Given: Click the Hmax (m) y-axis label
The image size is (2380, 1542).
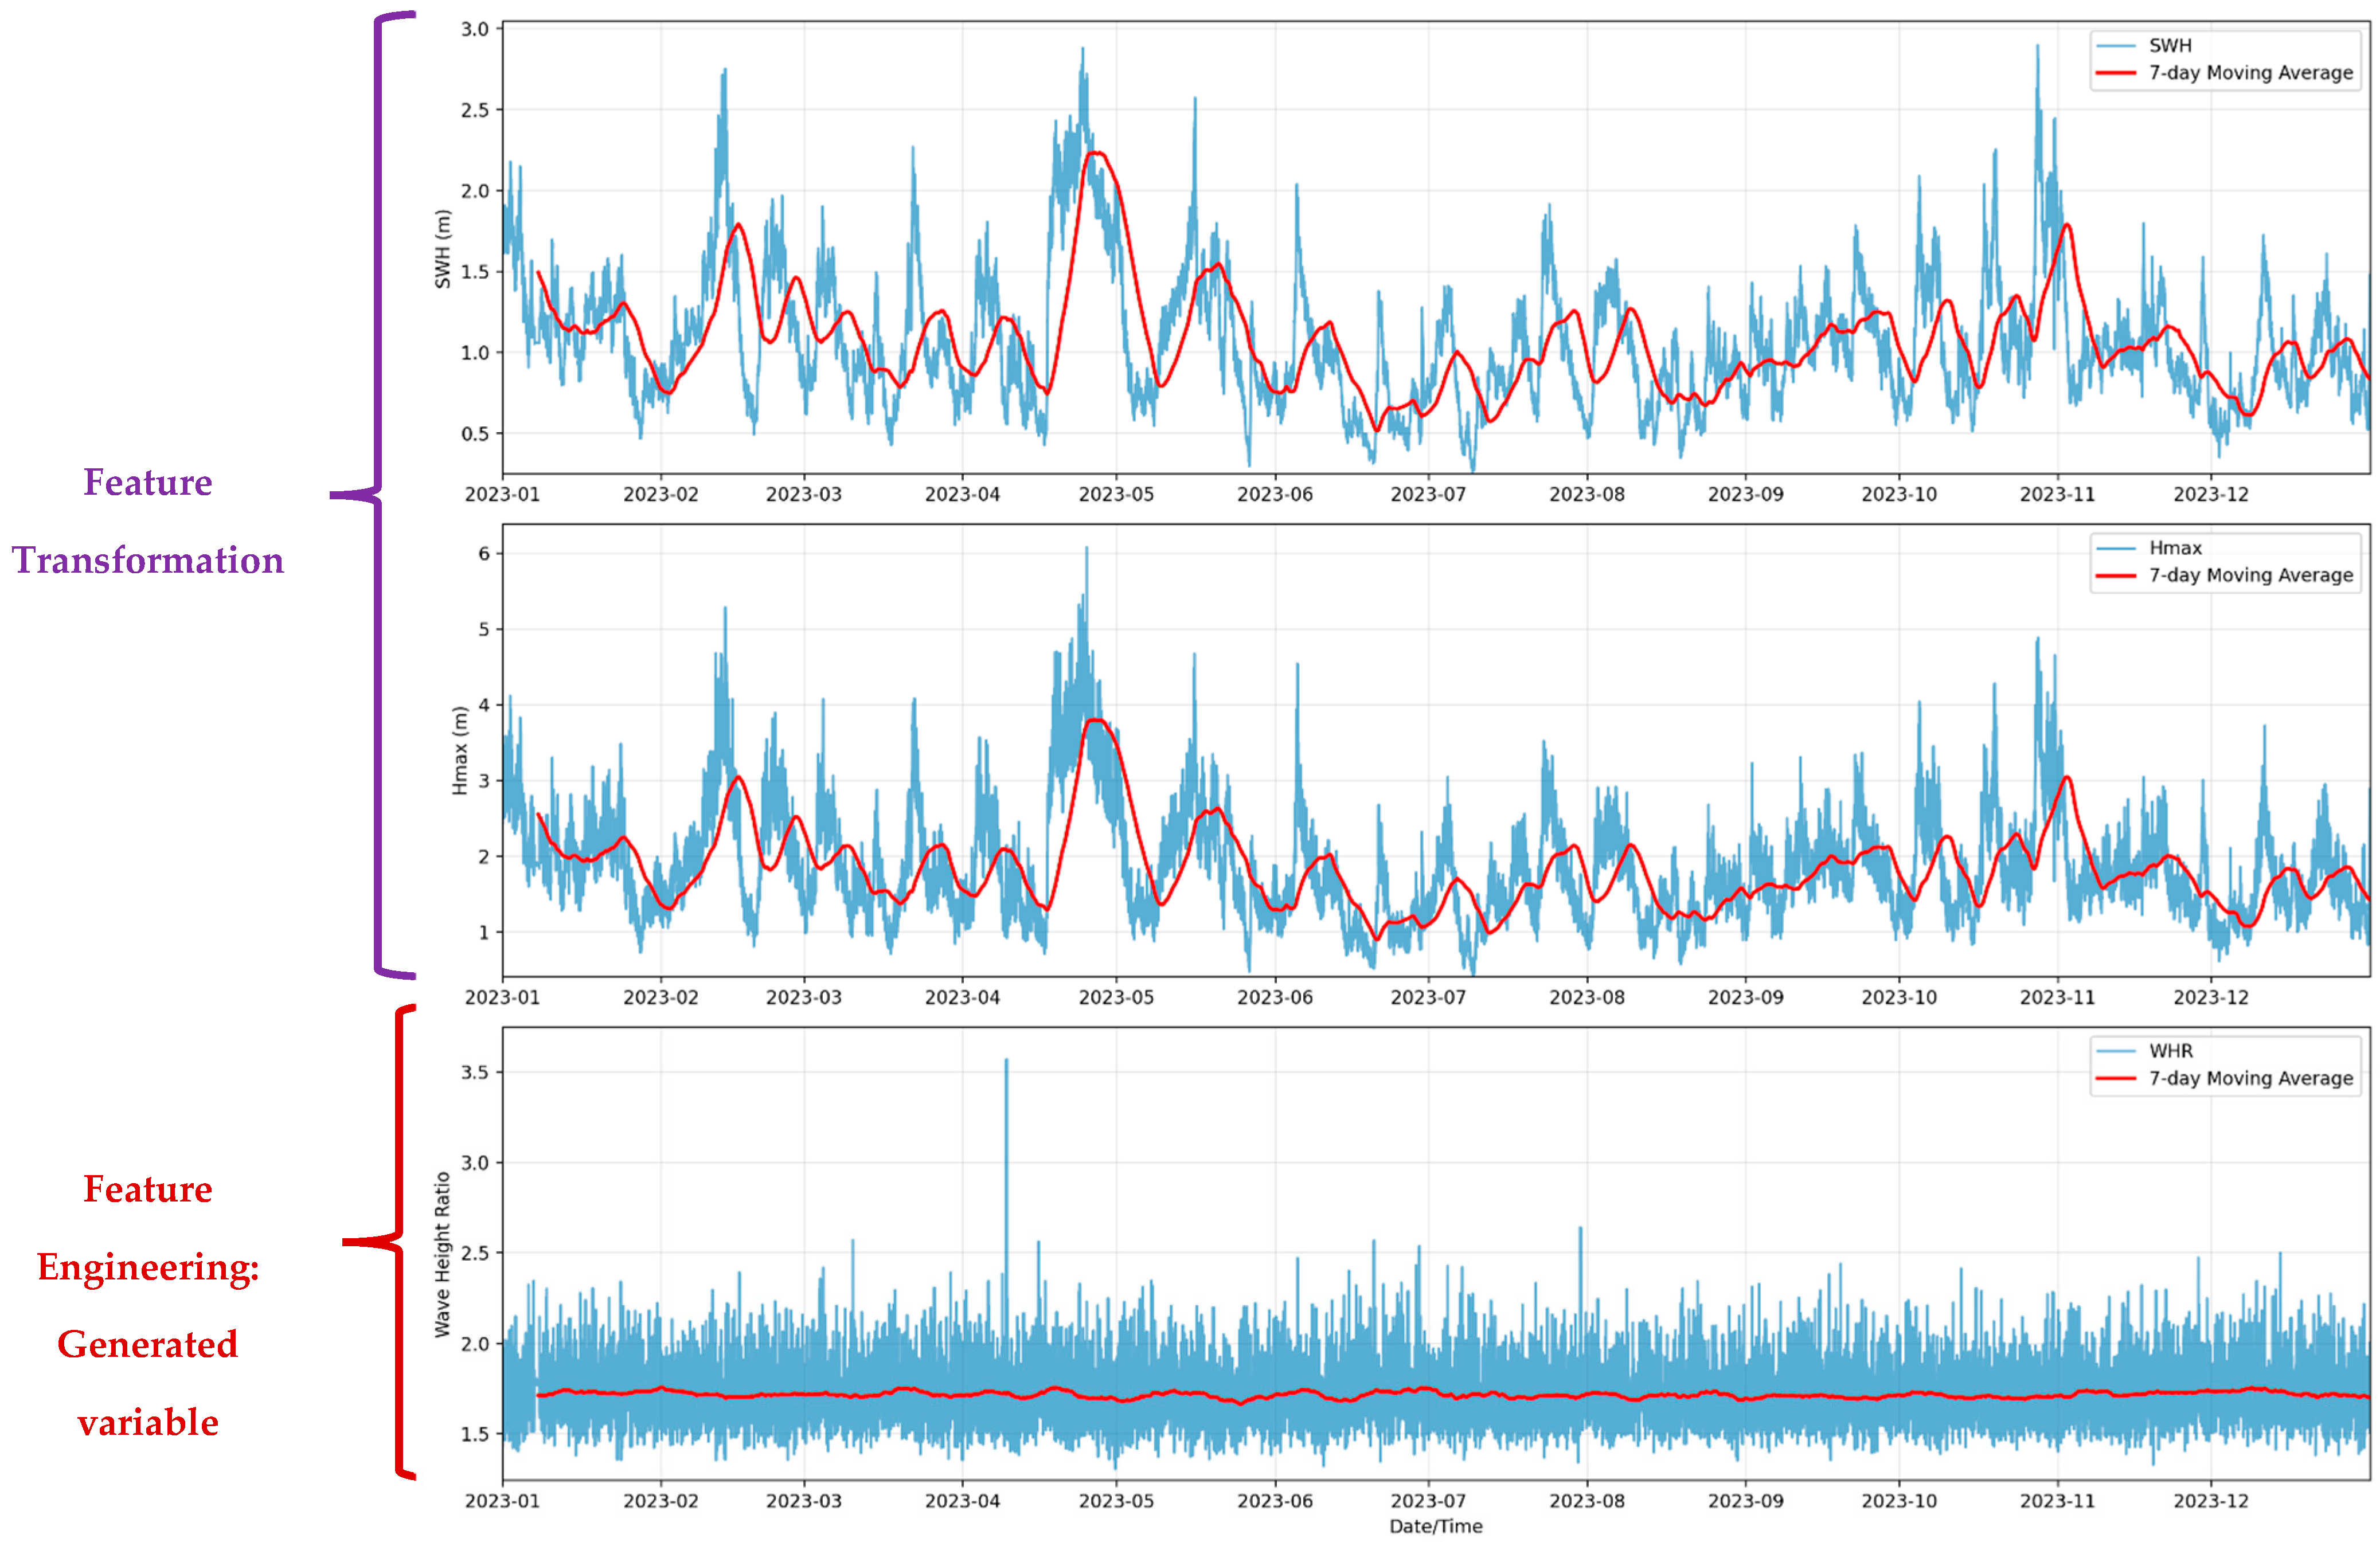Looking at the screenshot, I should pyautogui.click(x=460, y=751).
